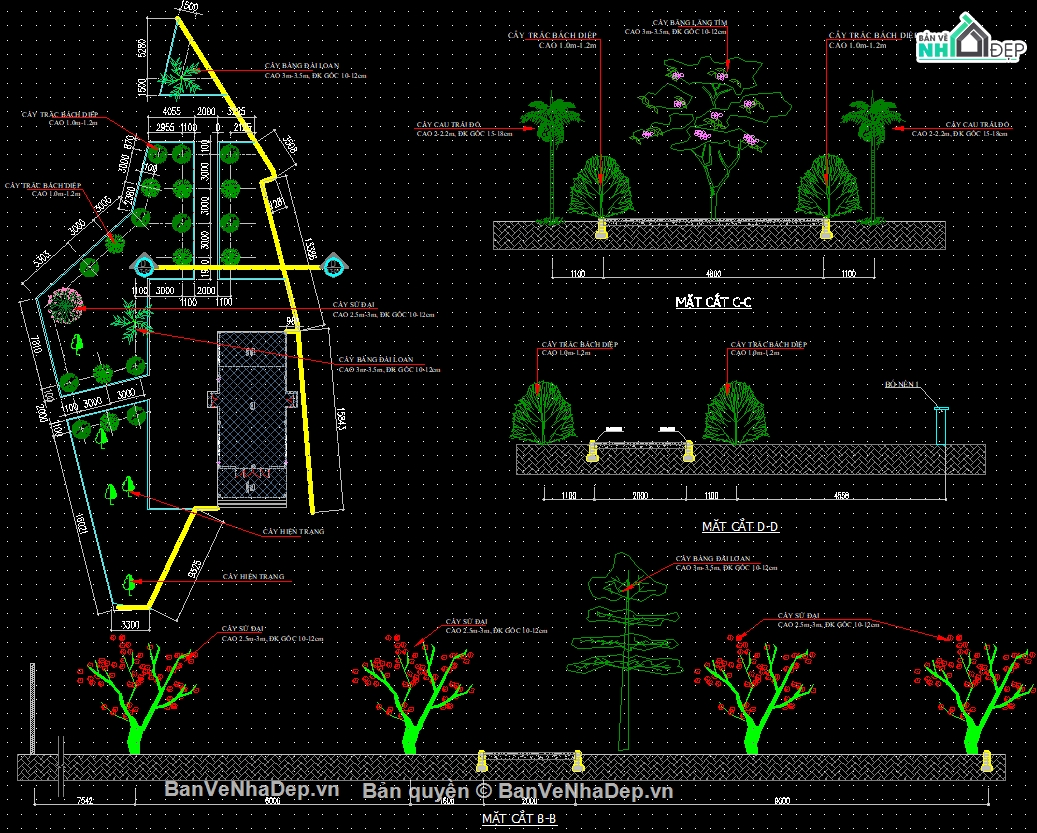Pick the tall layered tree in section B-B
Image resolution: width=1037 pixels, height=833 pixels.
coord(625,652)
